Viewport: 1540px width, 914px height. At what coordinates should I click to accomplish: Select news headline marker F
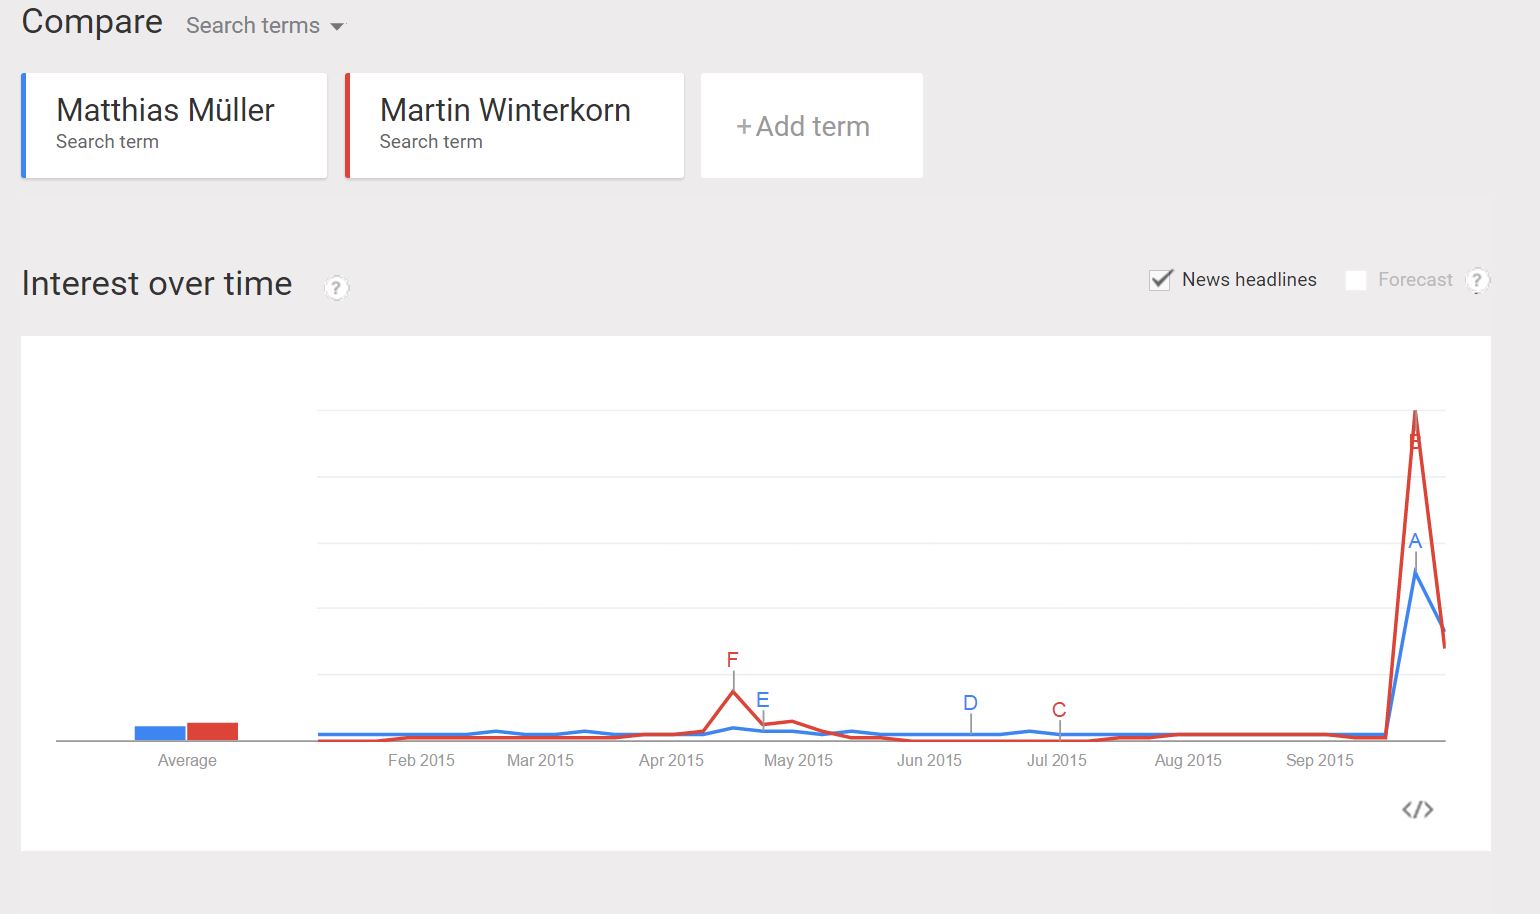(x=732, y=660)
